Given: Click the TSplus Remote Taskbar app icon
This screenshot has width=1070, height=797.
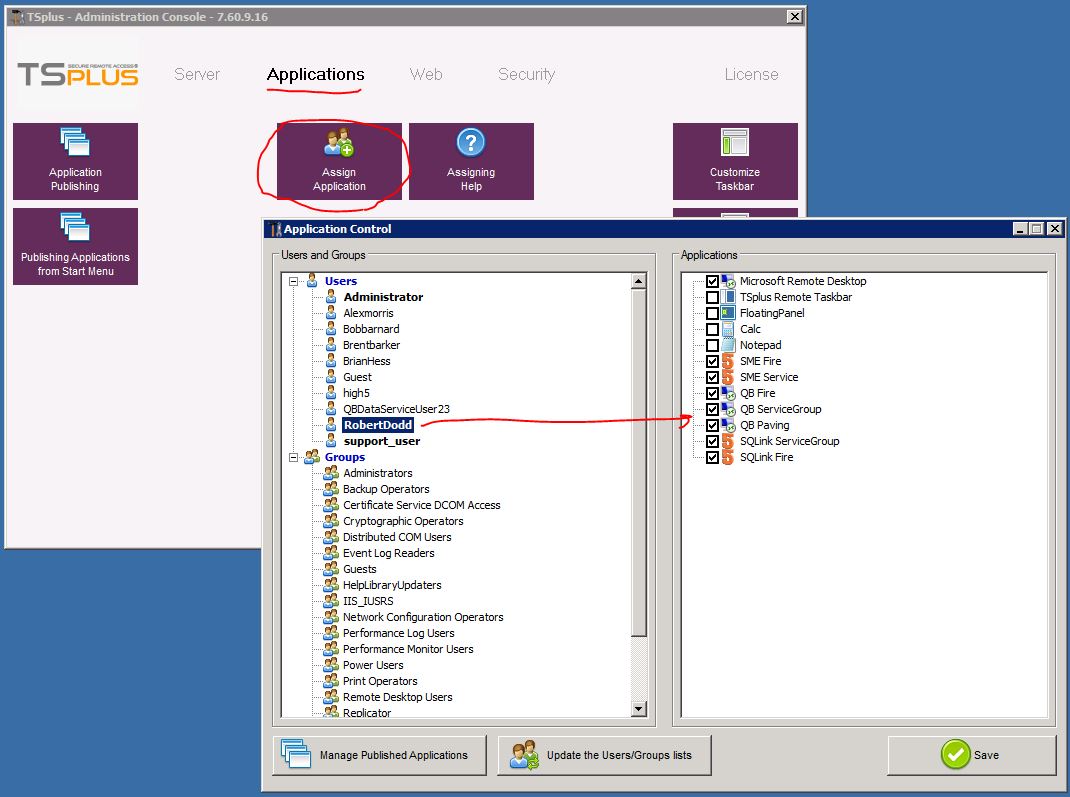Looking at the screenshot, I should tap(728, 297).
